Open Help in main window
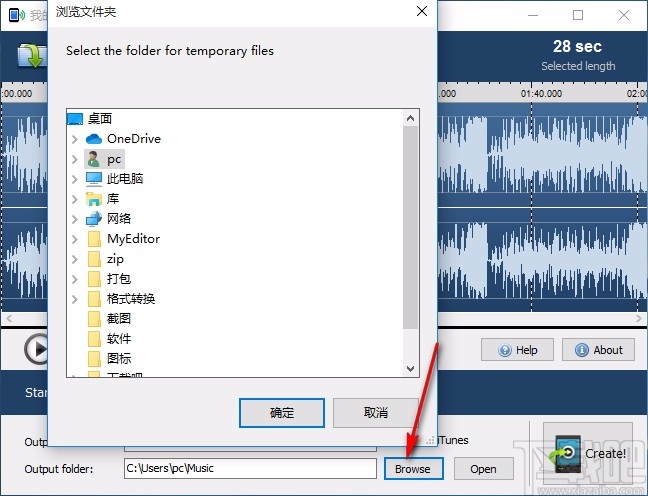The width and height of the screenshot is (648, 496). (517, 350)
